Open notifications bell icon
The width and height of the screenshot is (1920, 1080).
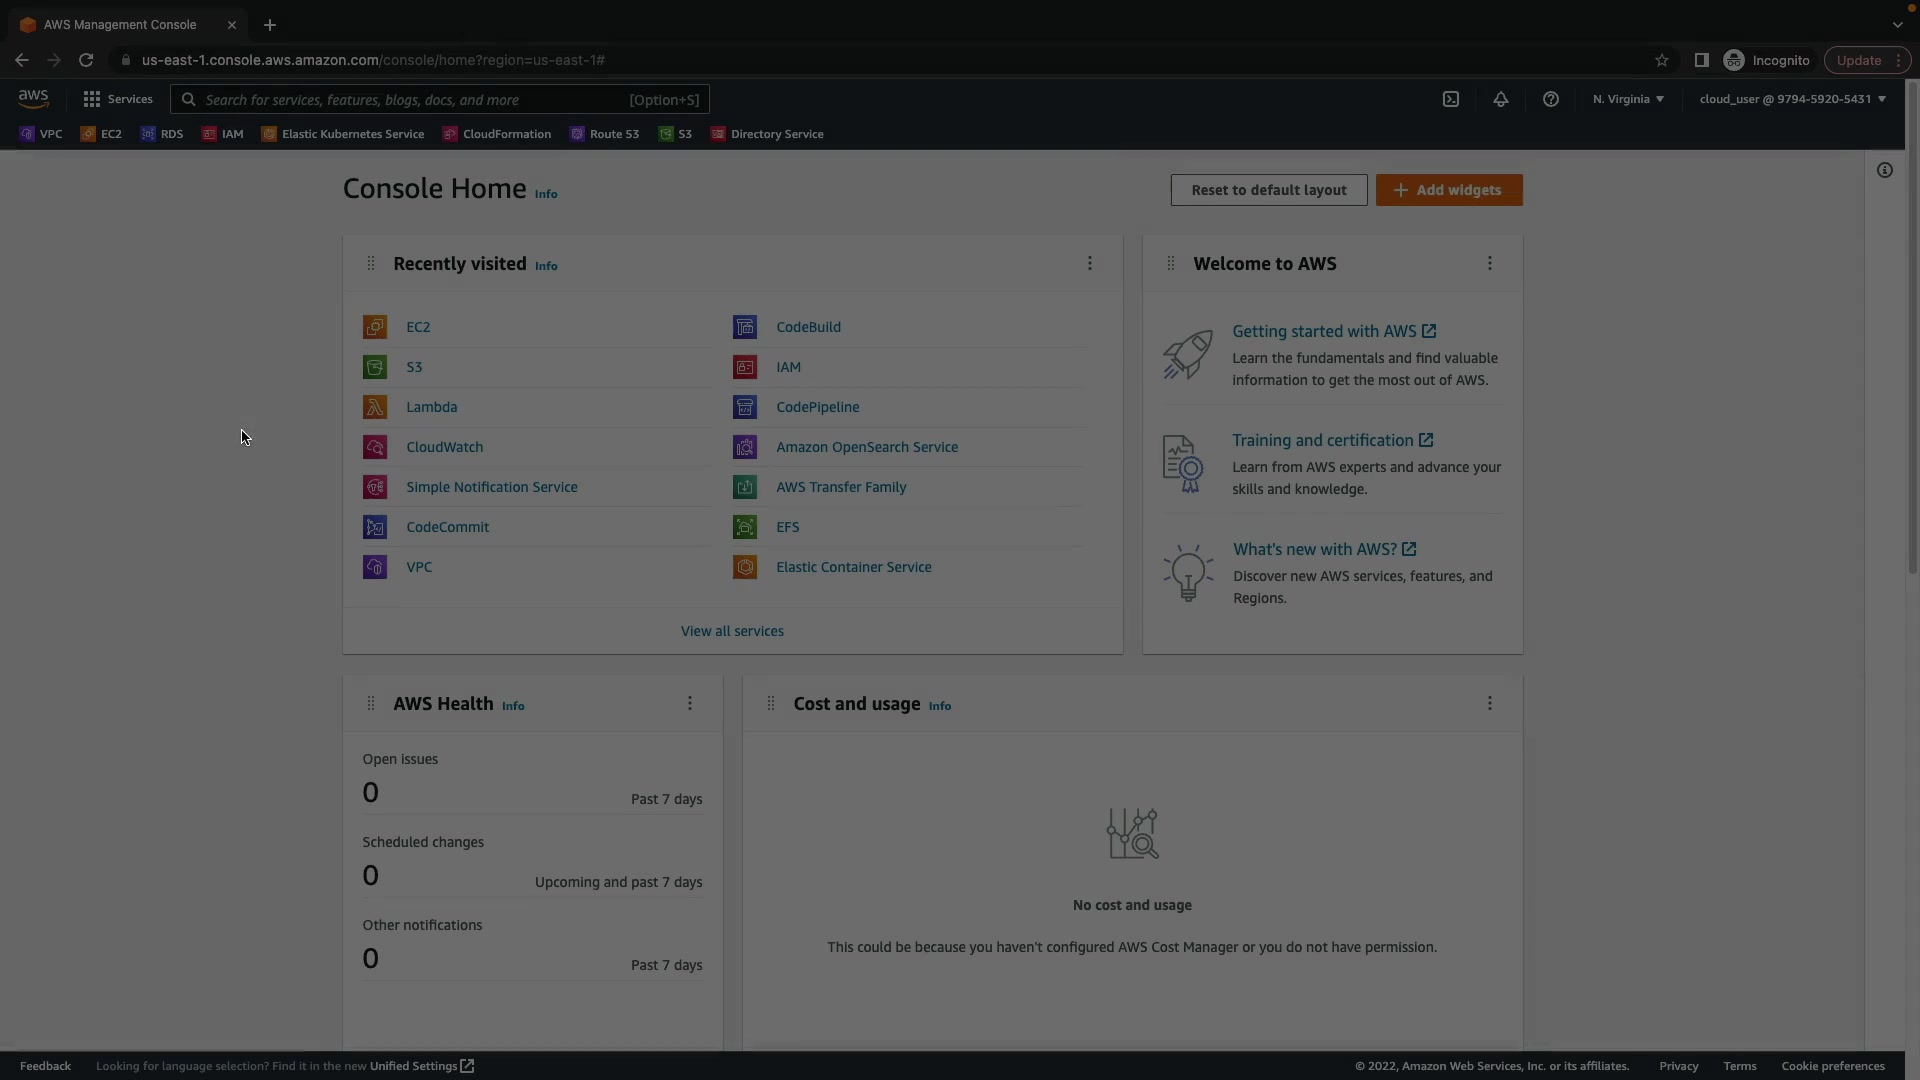pos(1500,99)
